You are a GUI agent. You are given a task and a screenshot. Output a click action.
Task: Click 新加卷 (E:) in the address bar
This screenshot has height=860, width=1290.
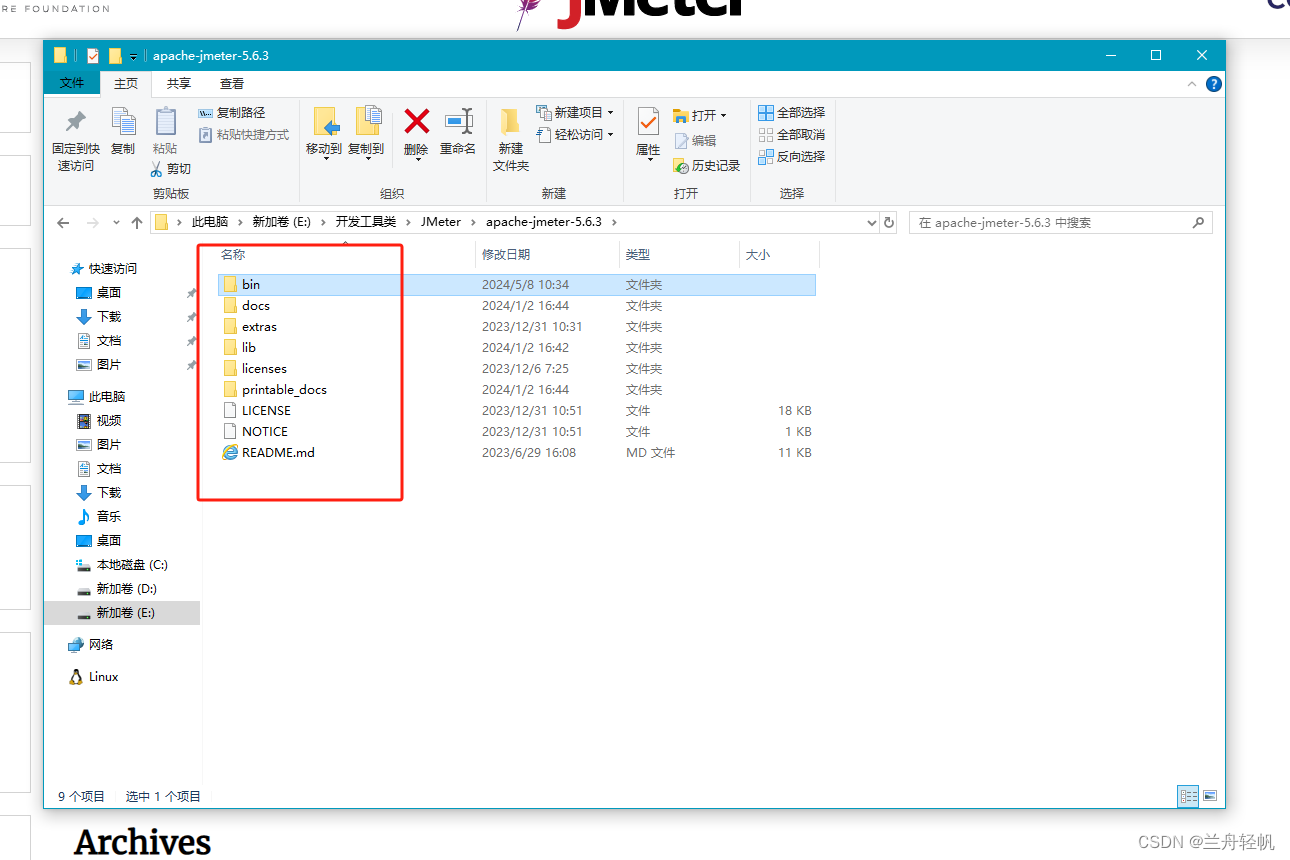pos(282,222)
